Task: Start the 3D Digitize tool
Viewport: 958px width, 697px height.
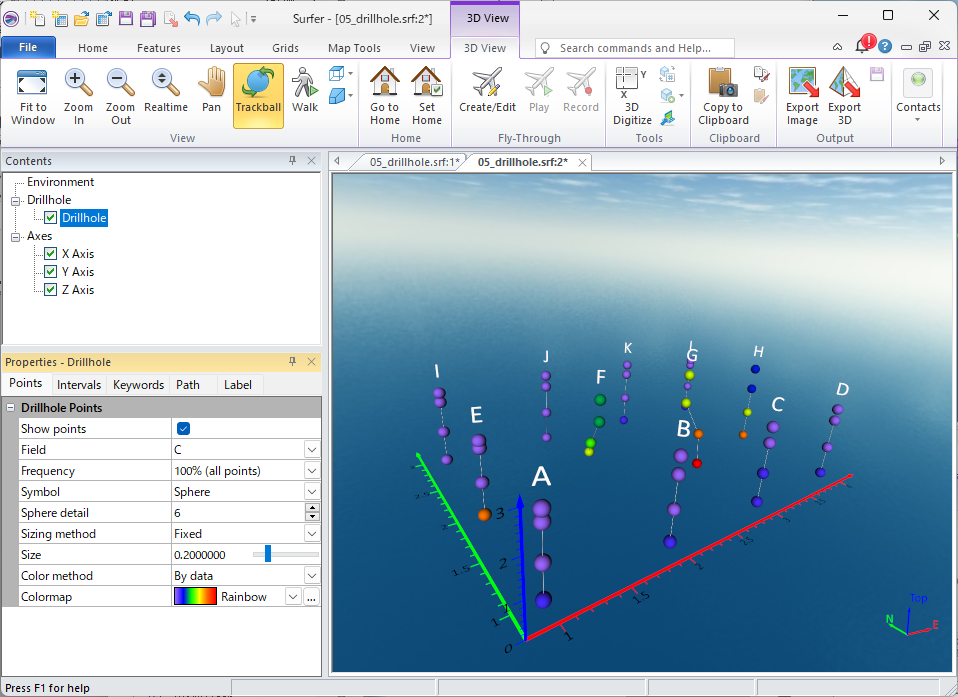Action: 631,95
